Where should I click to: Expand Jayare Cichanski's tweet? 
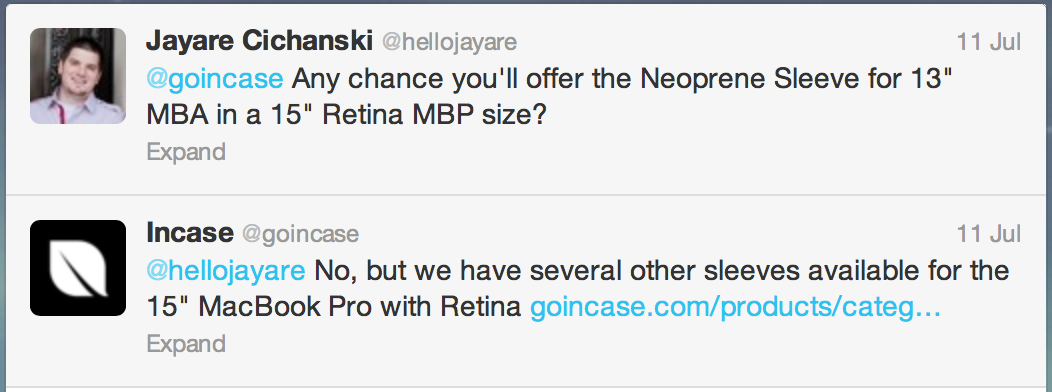click(186, 152)
